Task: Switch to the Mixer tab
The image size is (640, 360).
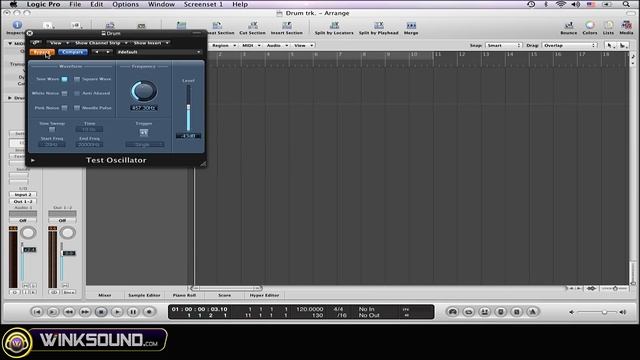Action: [x=104, y=295]
